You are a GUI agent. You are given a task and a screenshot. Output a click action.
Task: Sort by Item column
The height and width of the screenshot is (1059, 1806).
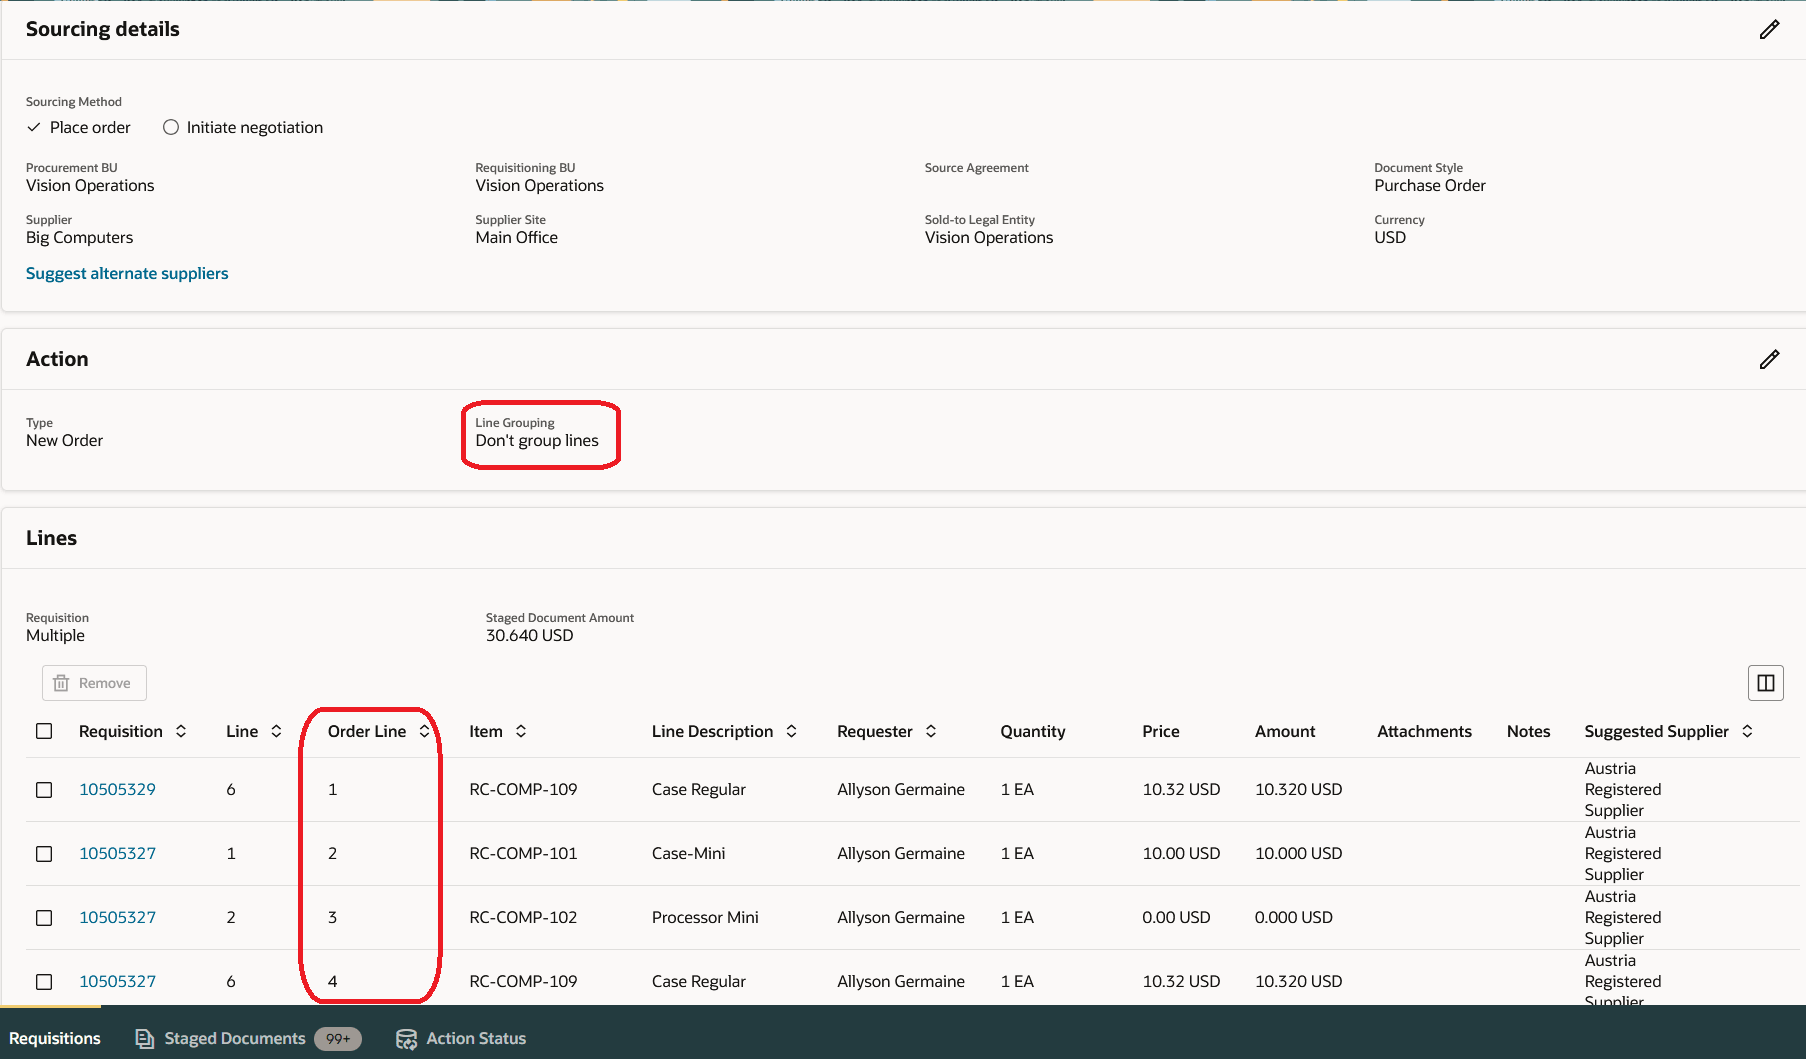click(x=521, y=731)
